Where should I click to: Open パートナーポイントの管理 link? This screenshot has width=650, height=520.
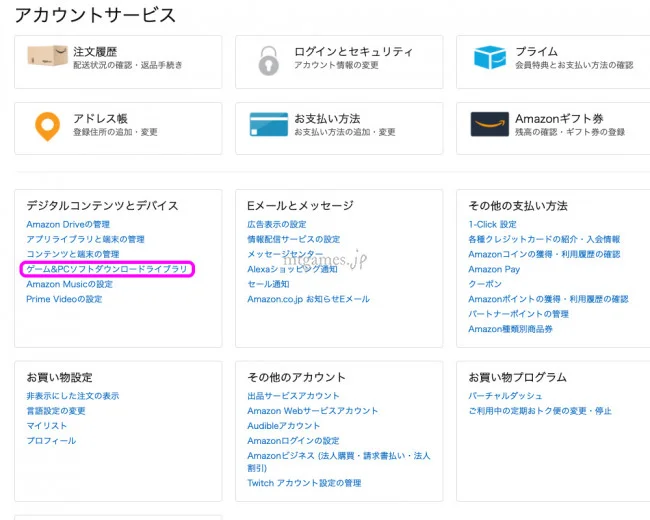pos(519,314)
